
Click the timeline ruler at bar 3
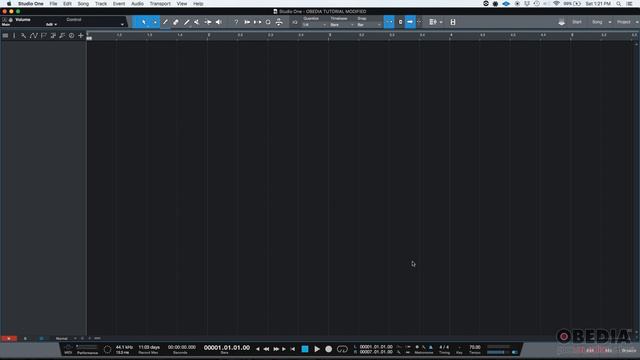pos(329,35)
